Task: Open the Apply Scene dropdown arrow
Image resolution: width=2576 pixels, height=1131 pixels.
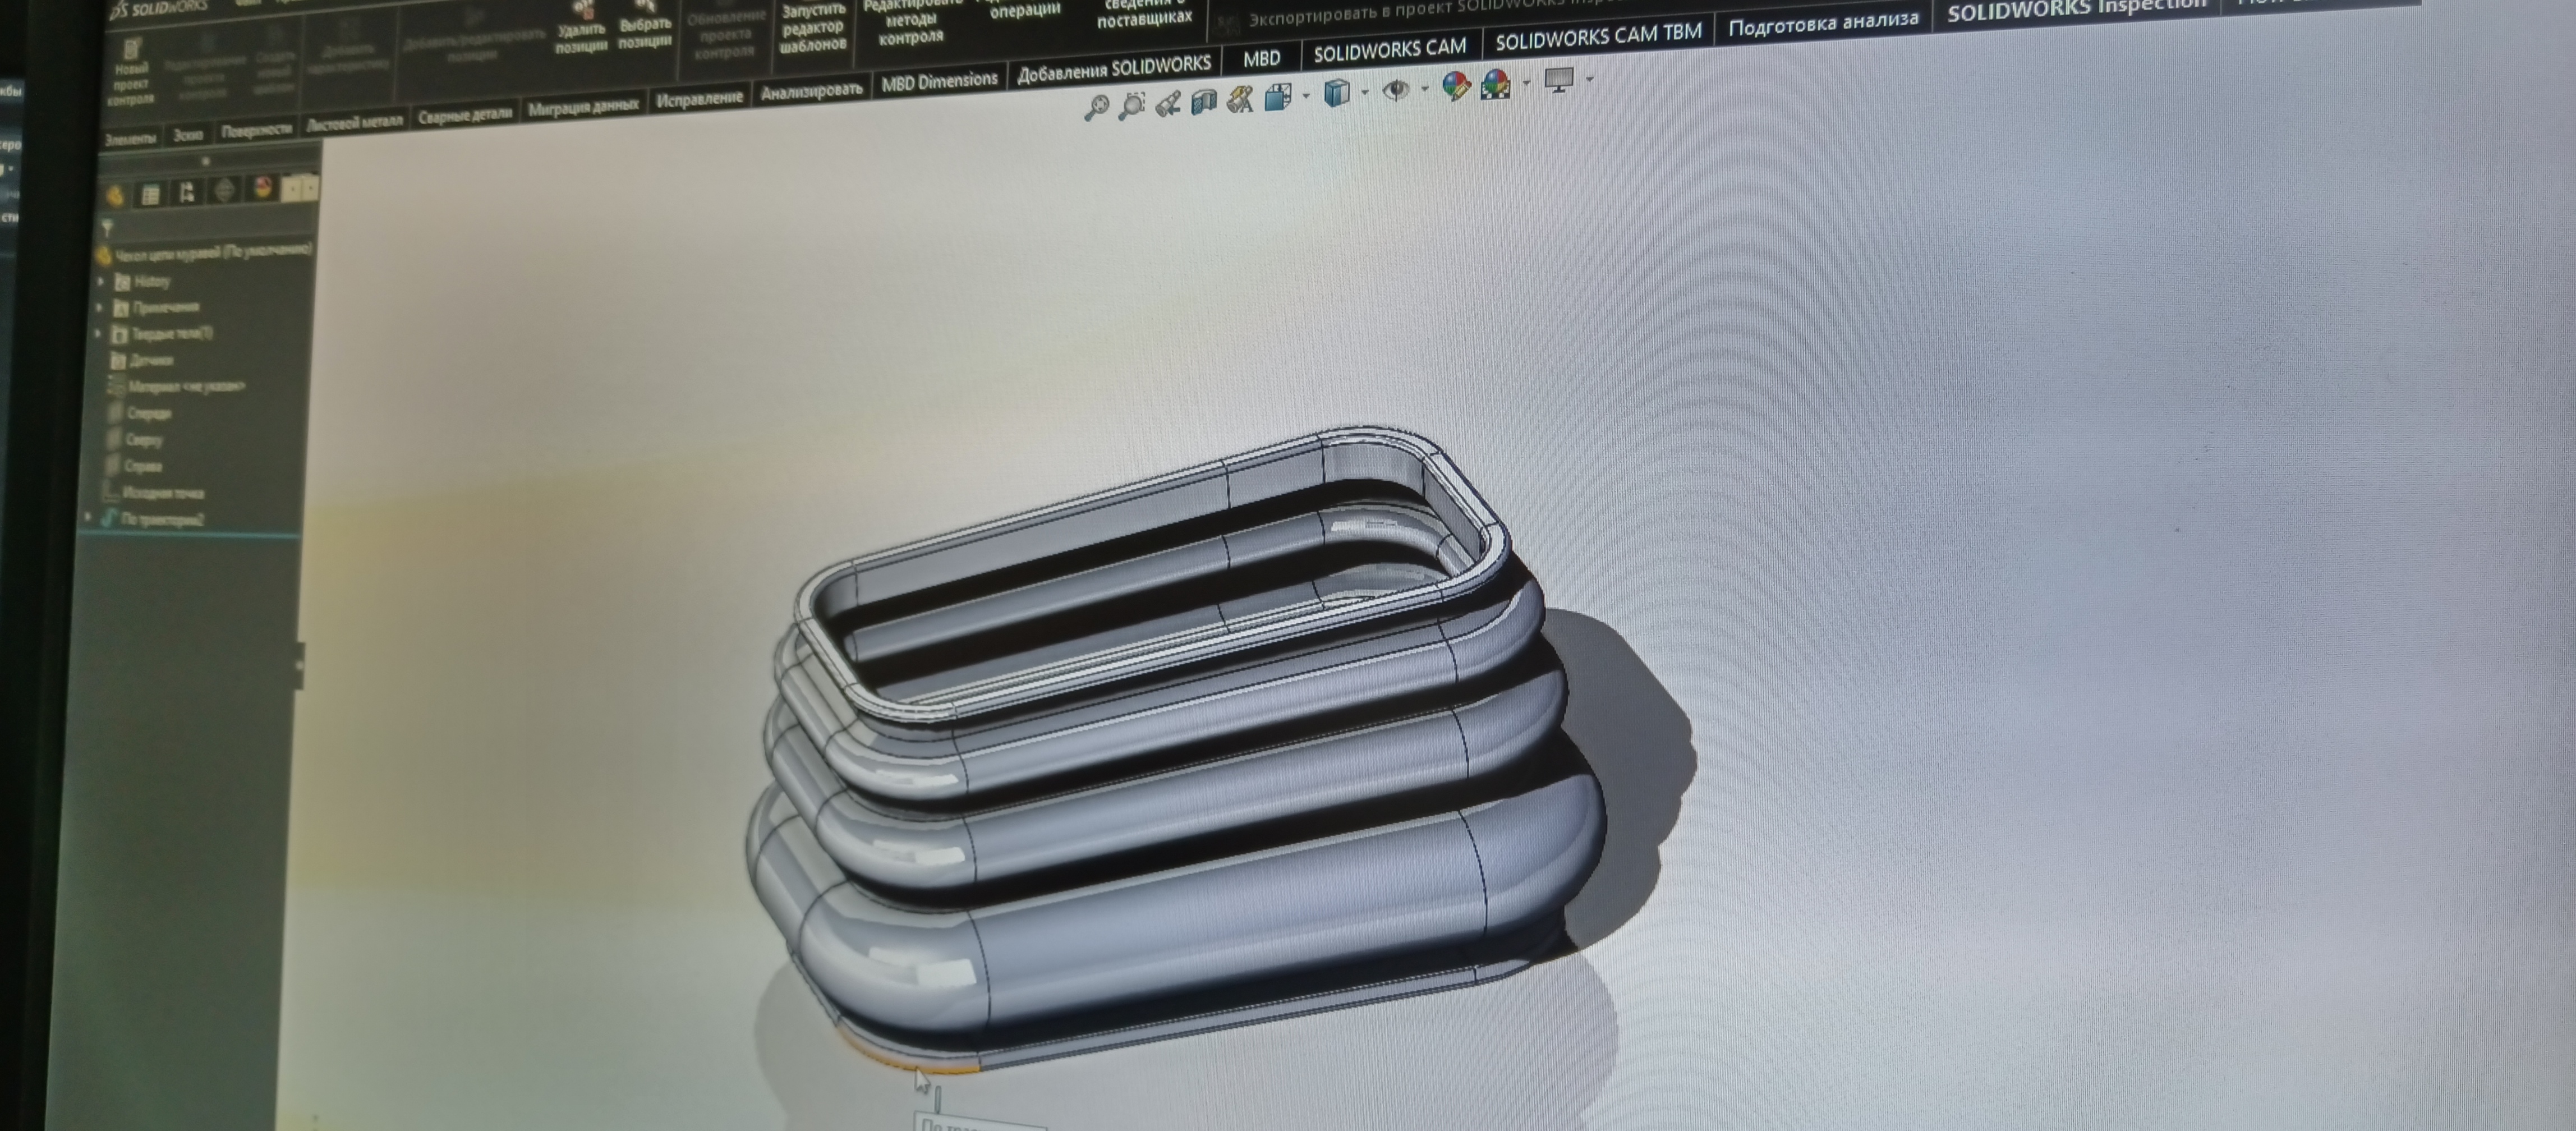Action: (x=1526, y=82)
